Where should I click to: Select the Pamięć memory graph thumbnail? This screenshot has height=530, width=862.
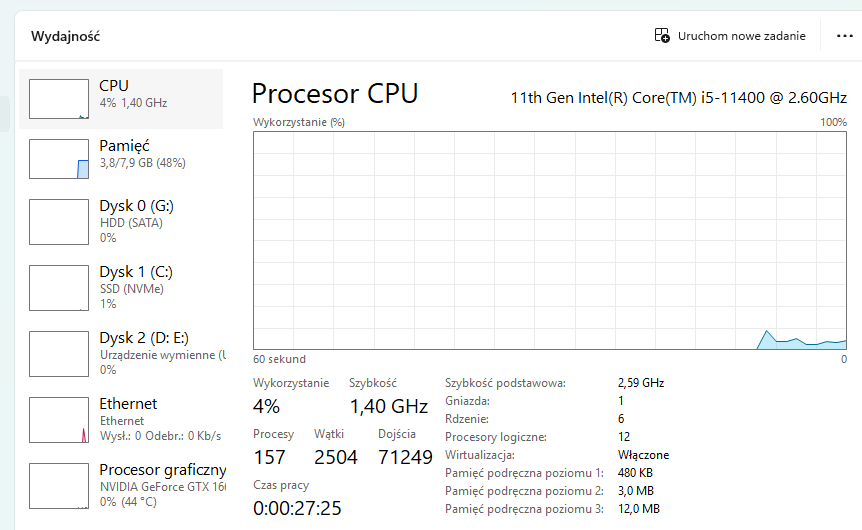pyautogui.click(x=59, y=159)
